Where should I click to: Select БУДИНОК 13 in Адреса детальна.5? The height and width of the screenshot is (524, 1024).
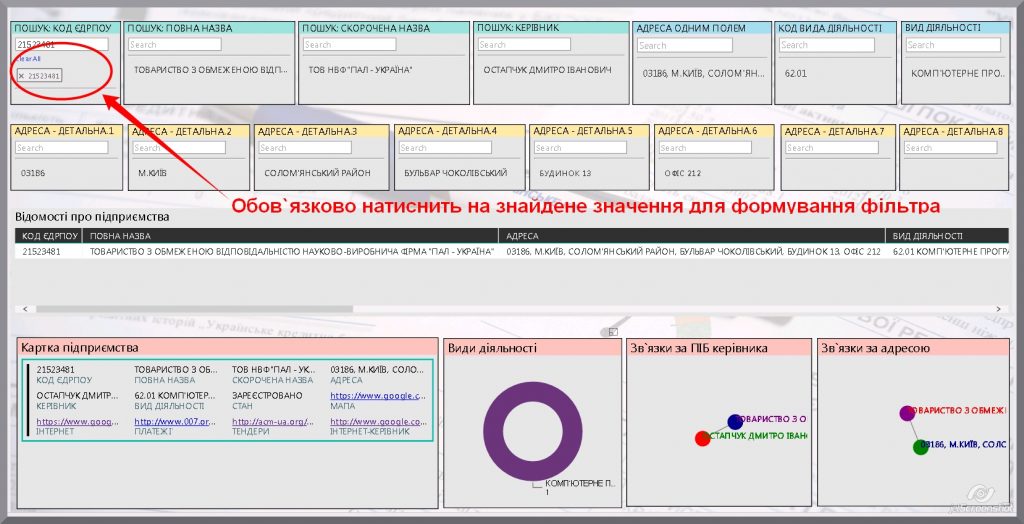[x=565, y=173]
